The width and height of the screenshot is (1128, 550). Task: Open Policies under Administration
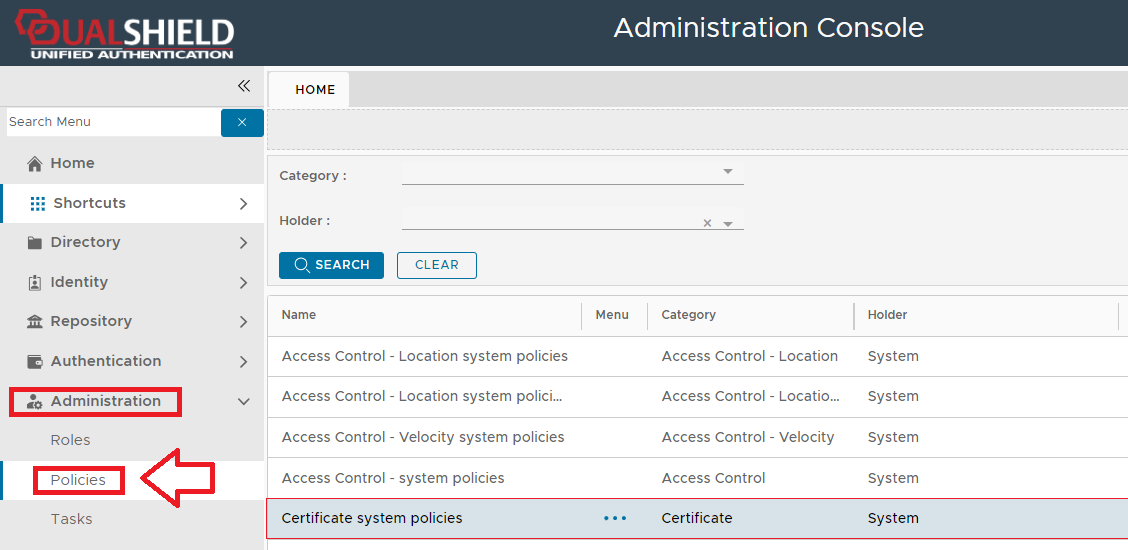tap(78, 480)
